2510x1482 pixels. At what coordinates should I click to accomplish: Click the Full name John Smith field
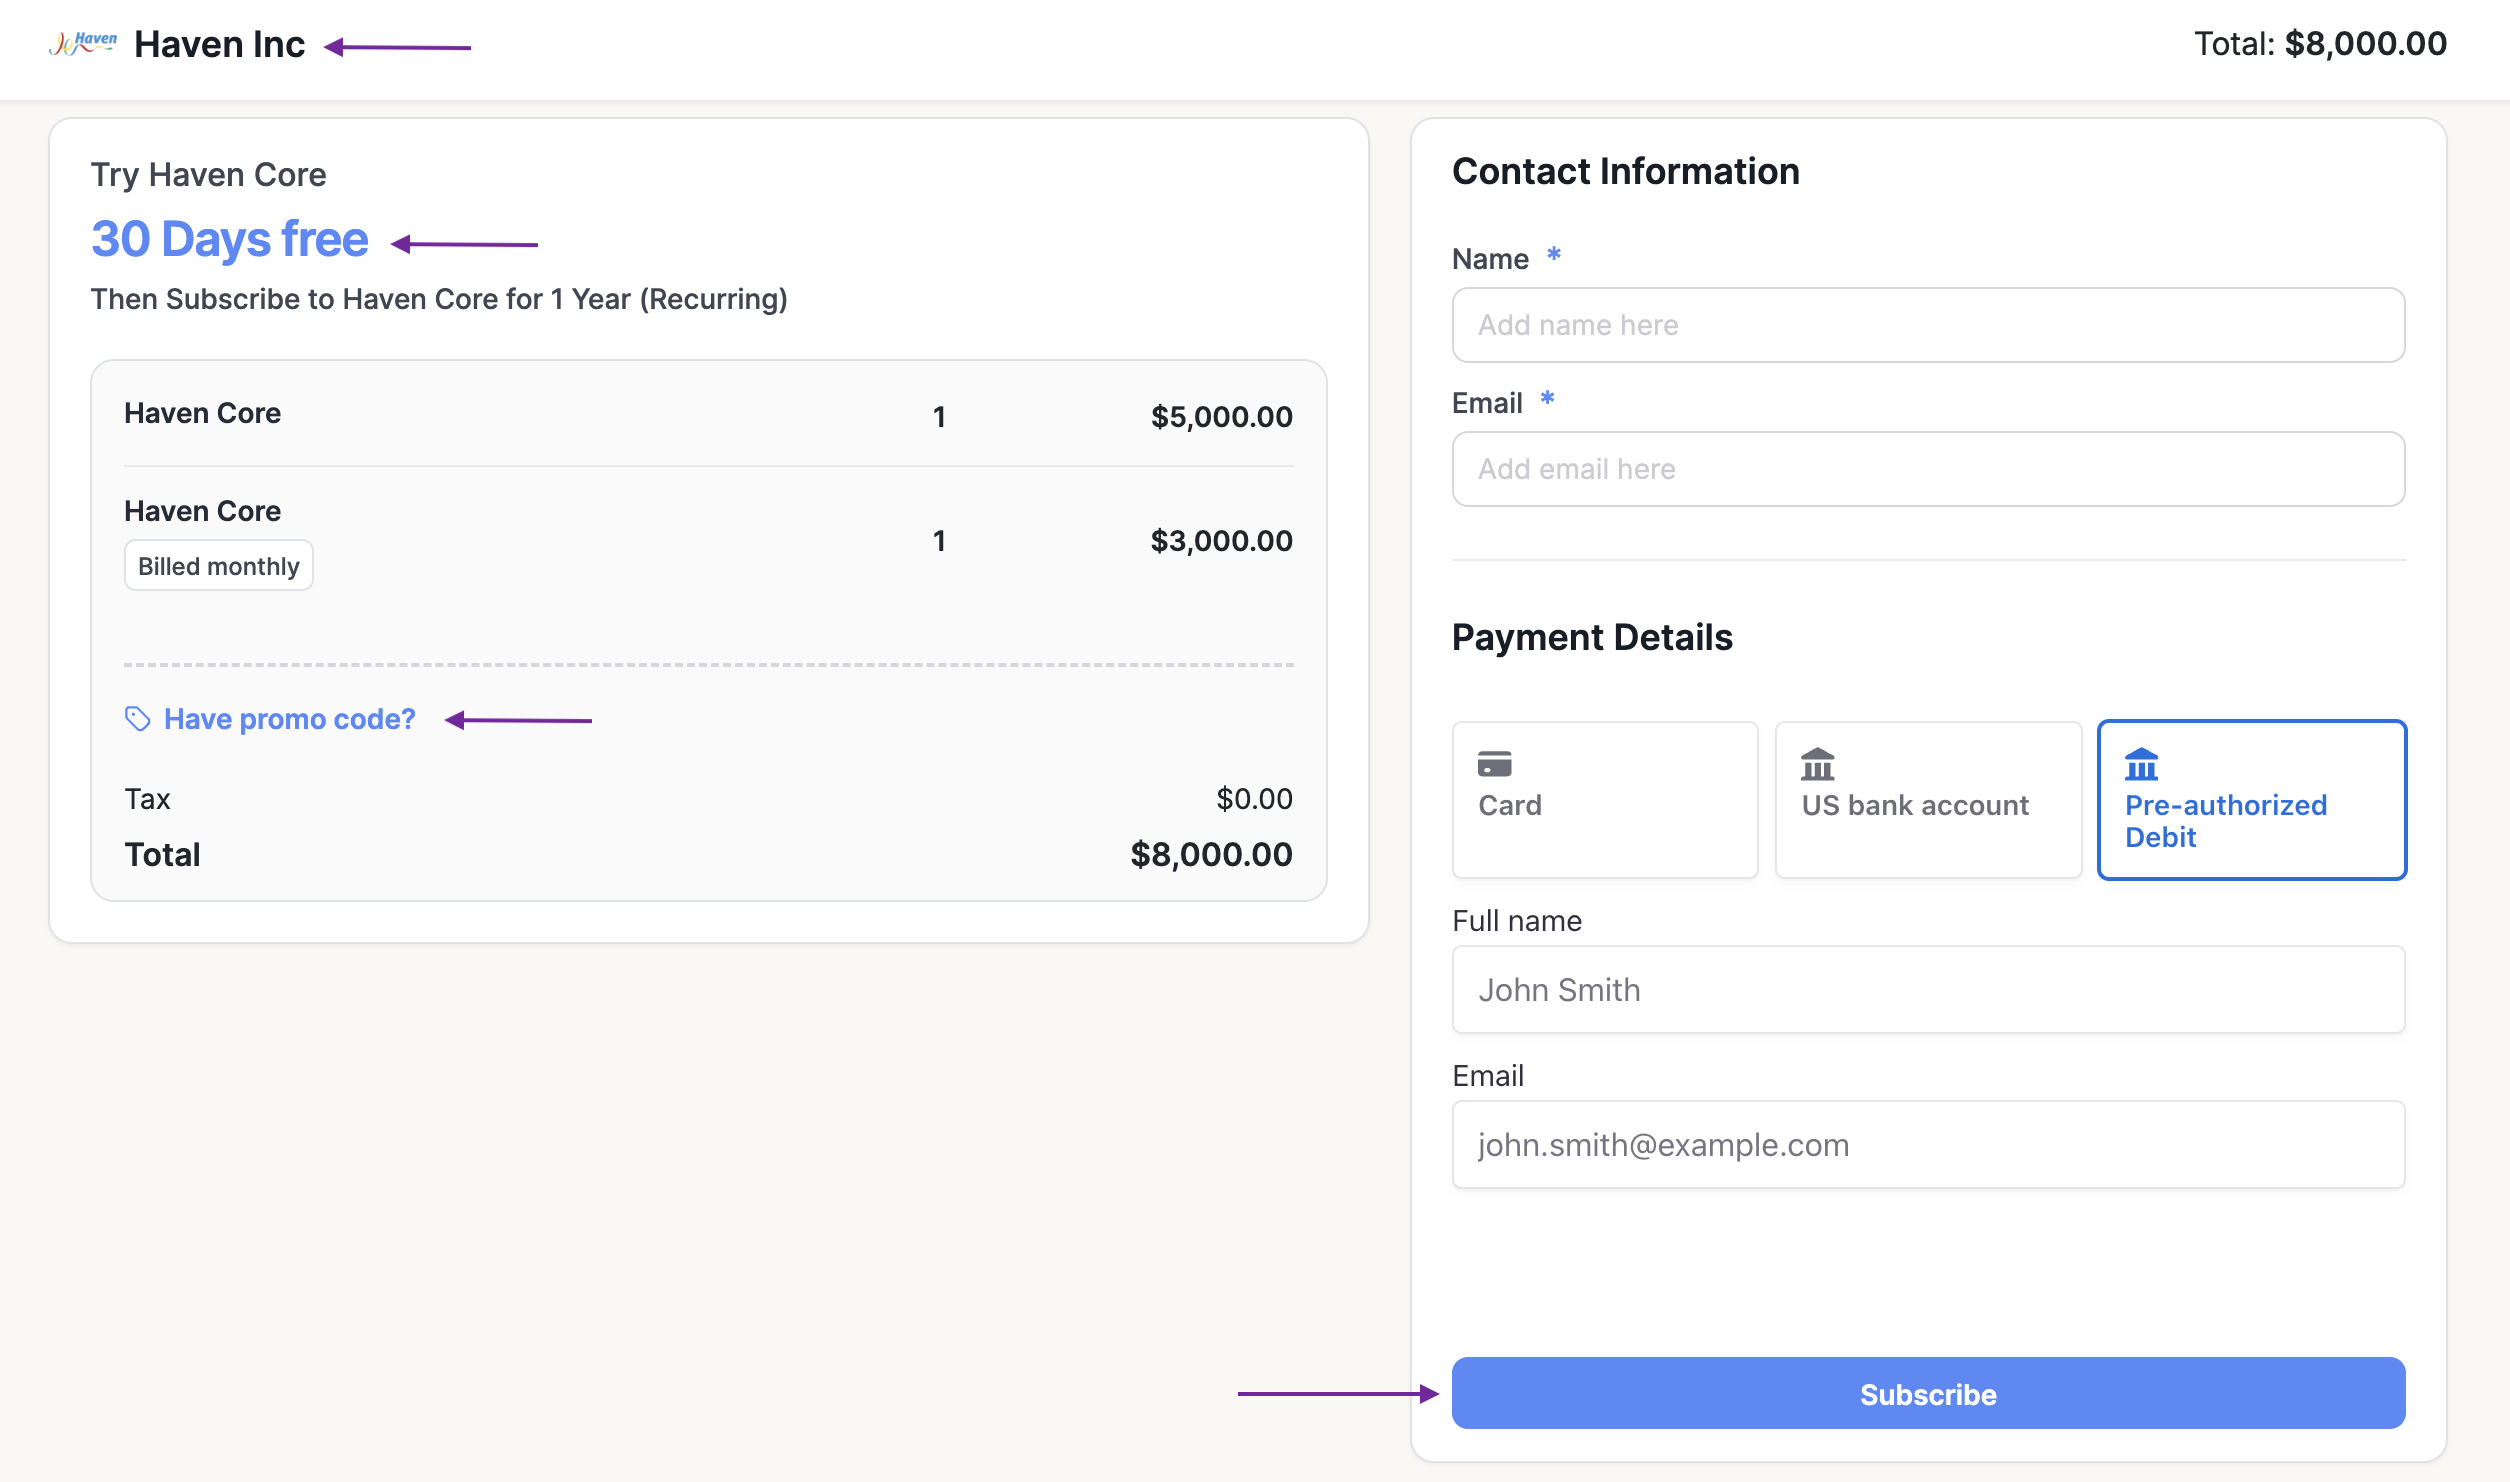(1927, 990)
